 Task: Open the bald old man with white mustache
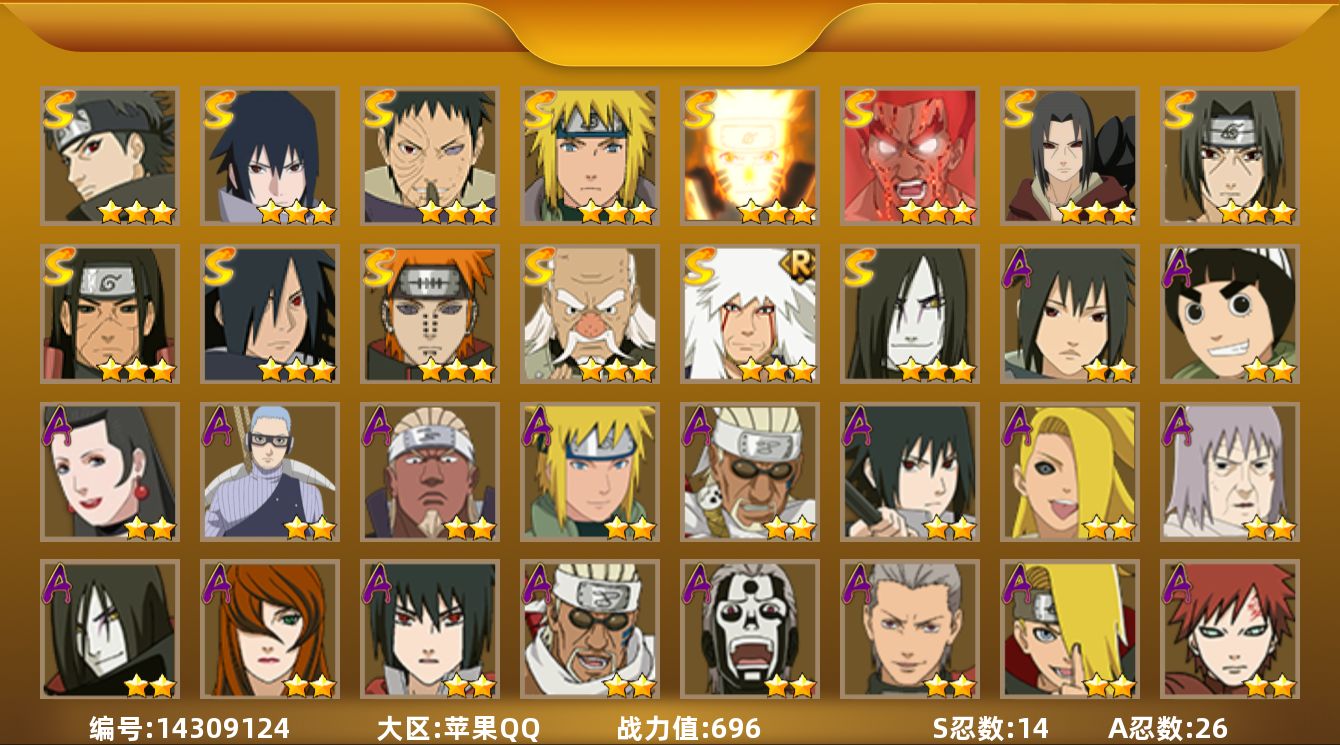(x=590, y=314)
